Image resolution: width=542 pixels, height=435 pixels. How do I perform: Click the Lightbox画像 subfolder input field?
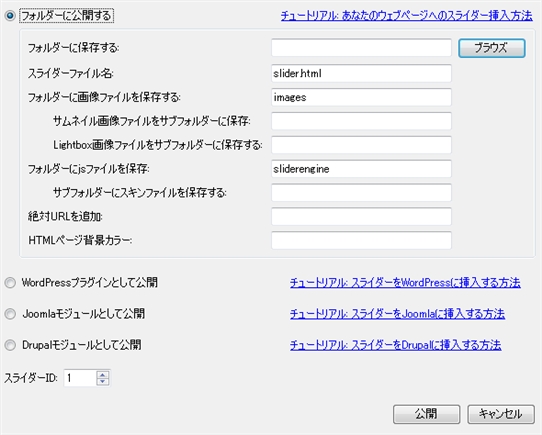(x=361, y=145)
